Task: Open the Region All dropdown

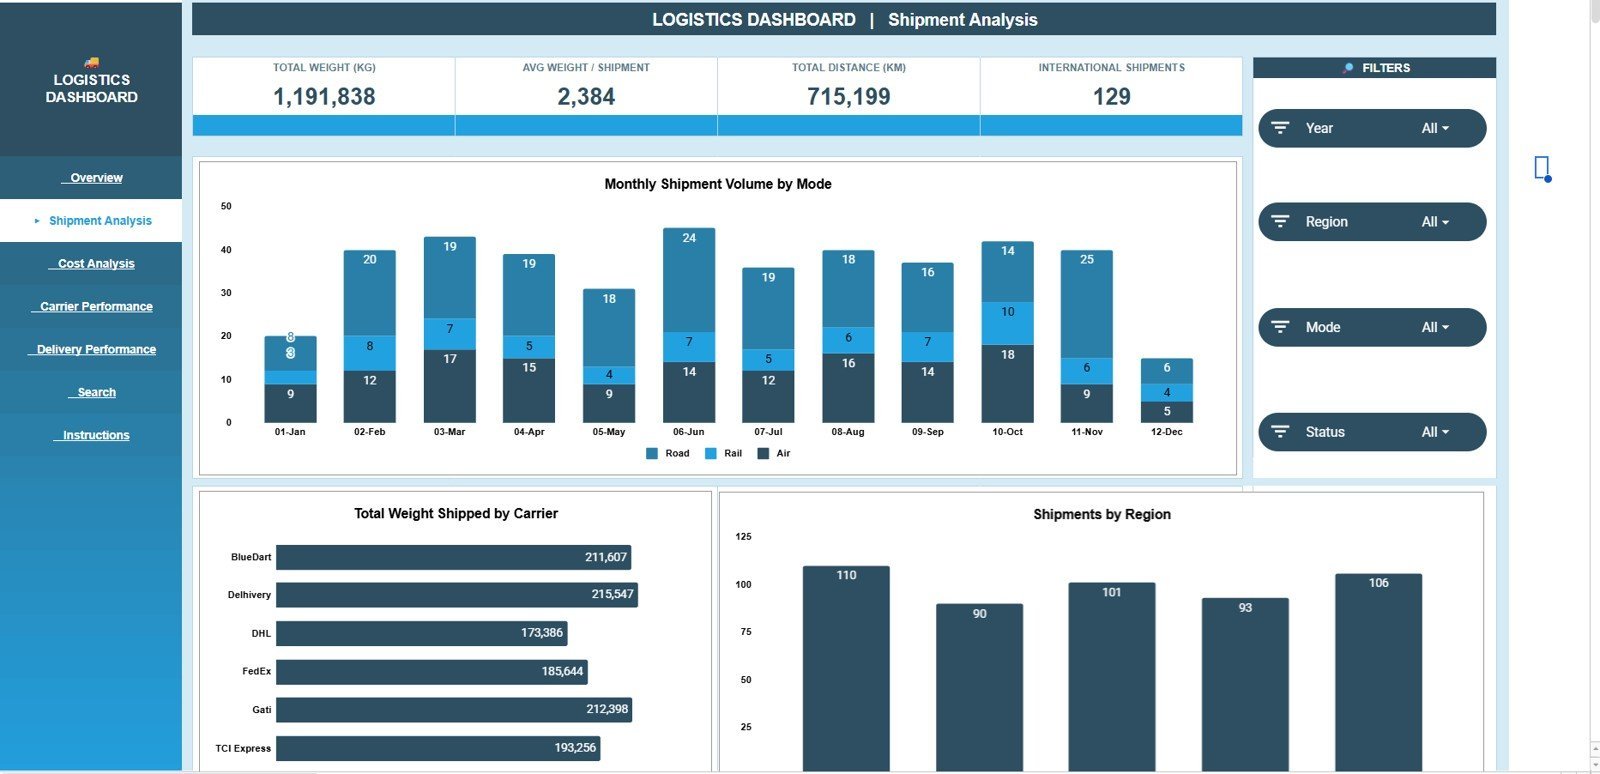Action: pyautogui.click(x=1435, y=222)
